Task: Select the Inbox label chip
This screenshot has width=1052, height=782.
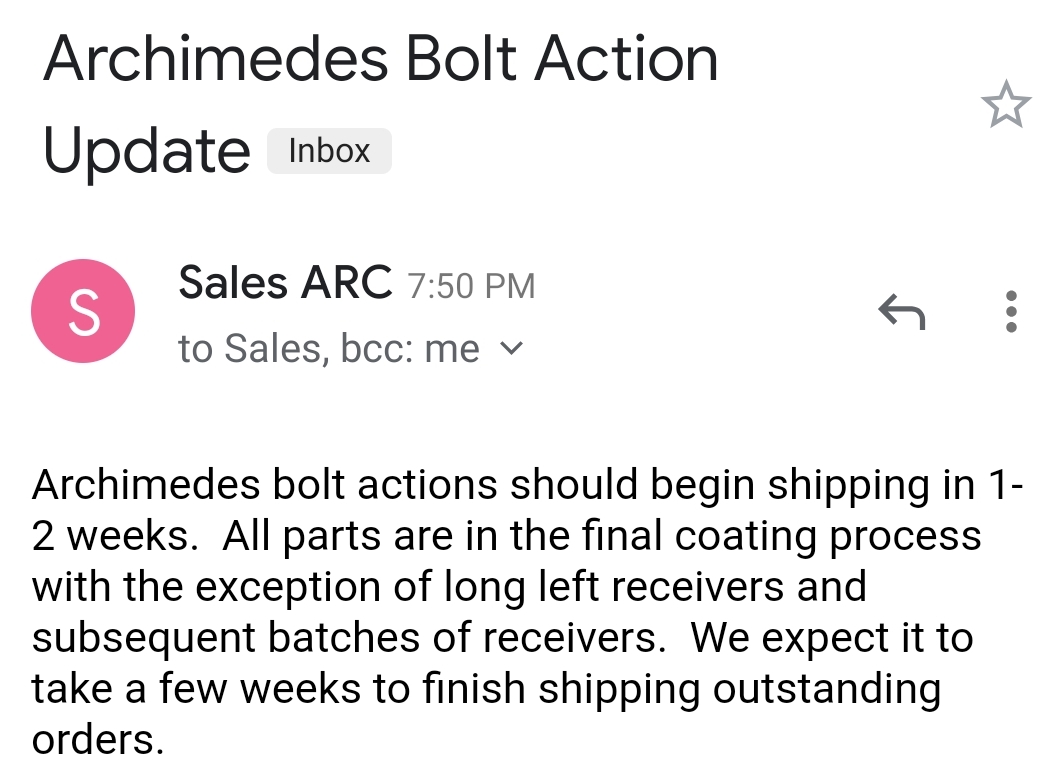Action: (x=329, y=151)
